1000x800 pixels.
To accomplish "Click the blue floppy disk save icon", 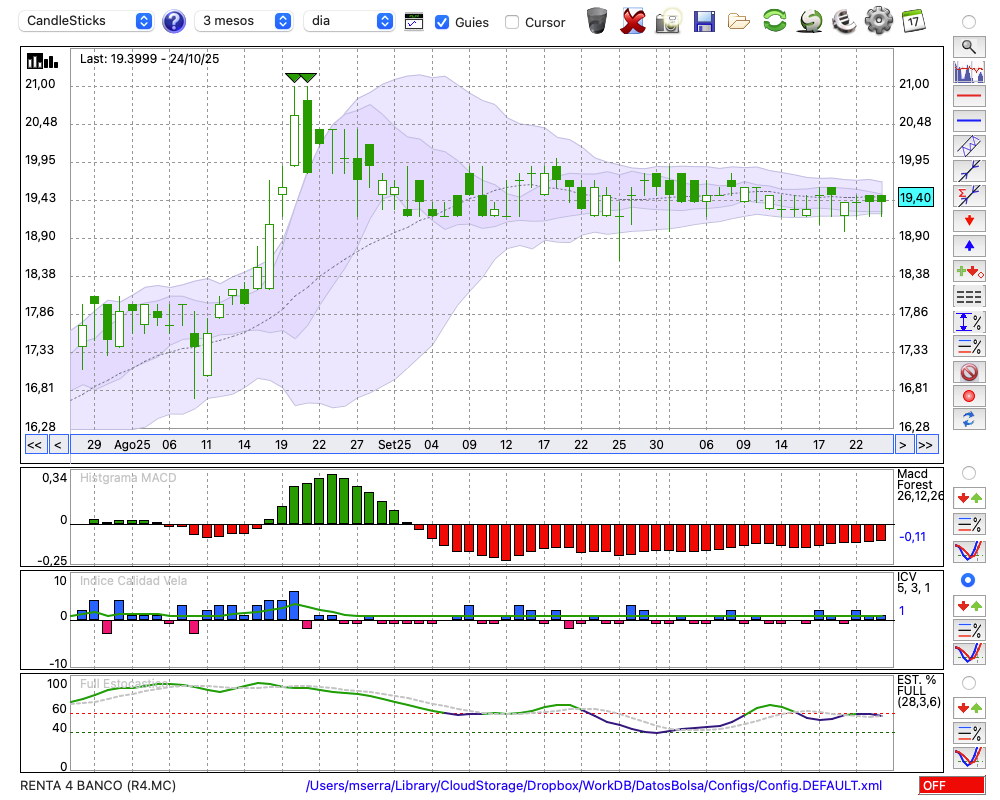I will point(704,20).
